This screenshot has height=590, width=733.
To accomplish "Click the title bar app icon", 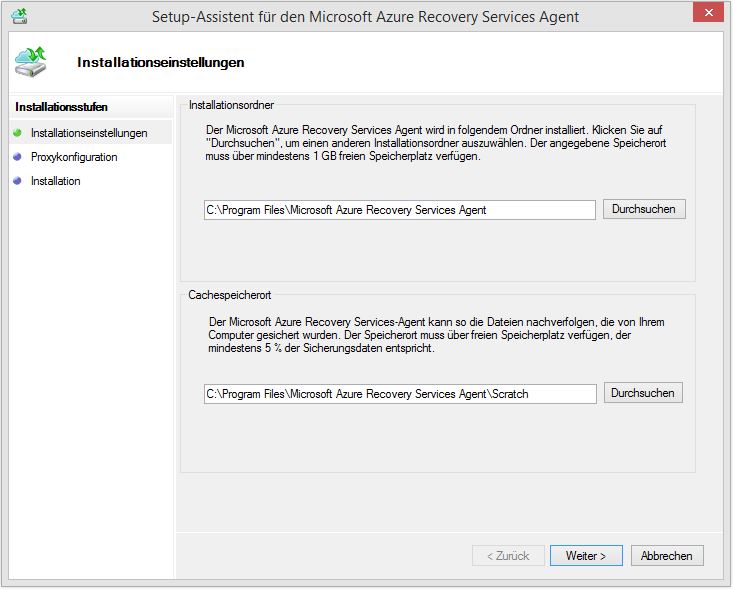I will click(19, 16).
